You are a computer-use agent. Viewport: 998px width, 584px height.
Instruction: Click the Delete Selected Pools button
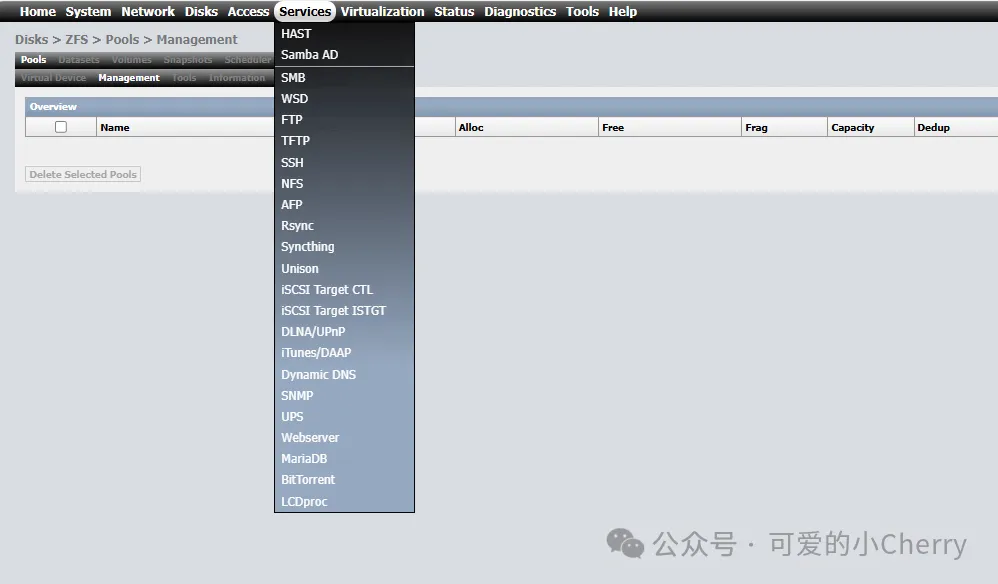coord(83,174)
